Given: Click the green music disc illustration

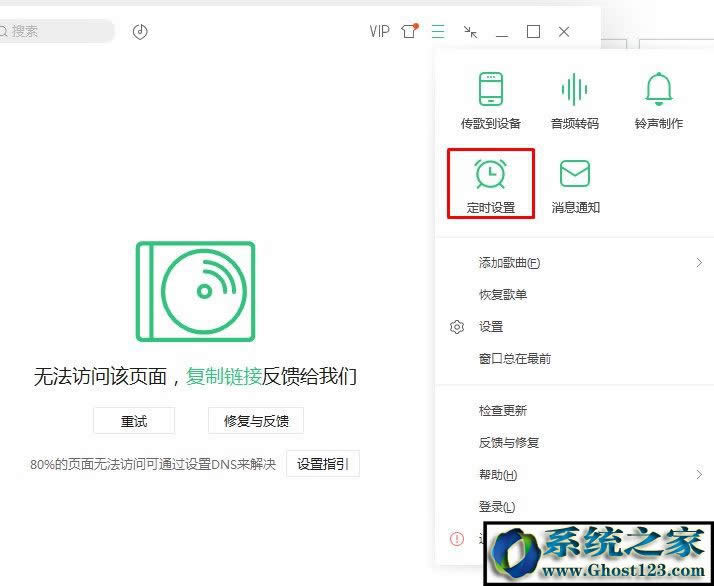Looking at the screenshot, I should click(x=195, y=291).
